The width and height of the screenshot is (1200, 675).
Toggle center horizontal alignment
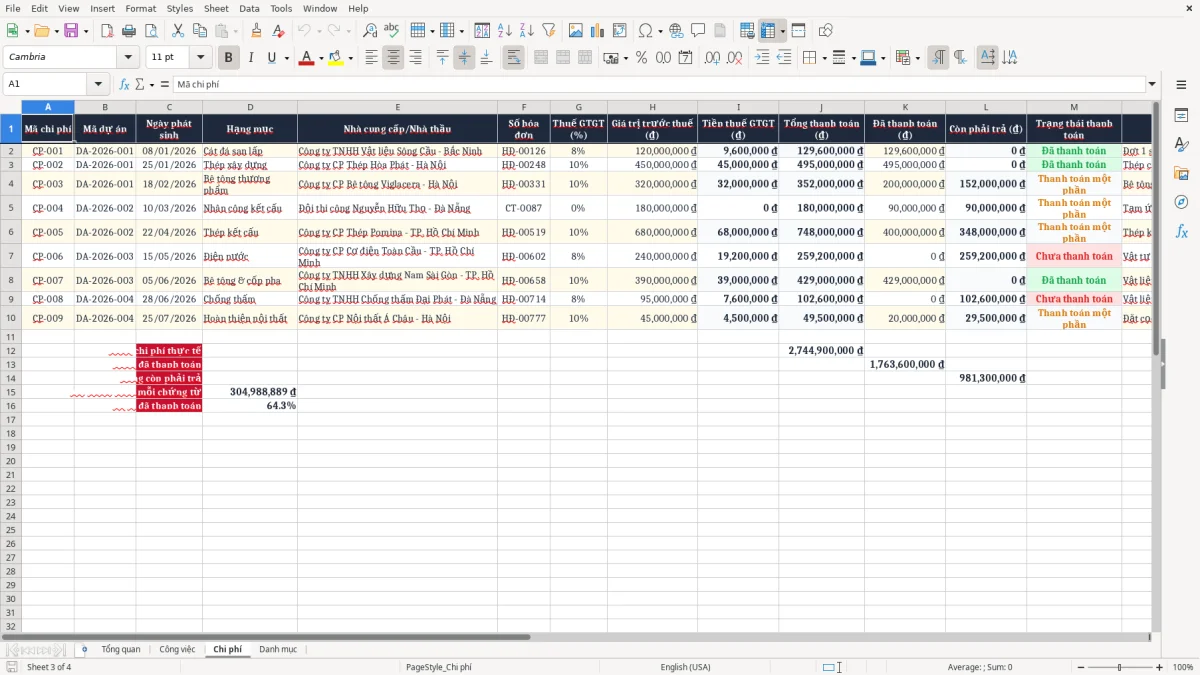(393, 58)
